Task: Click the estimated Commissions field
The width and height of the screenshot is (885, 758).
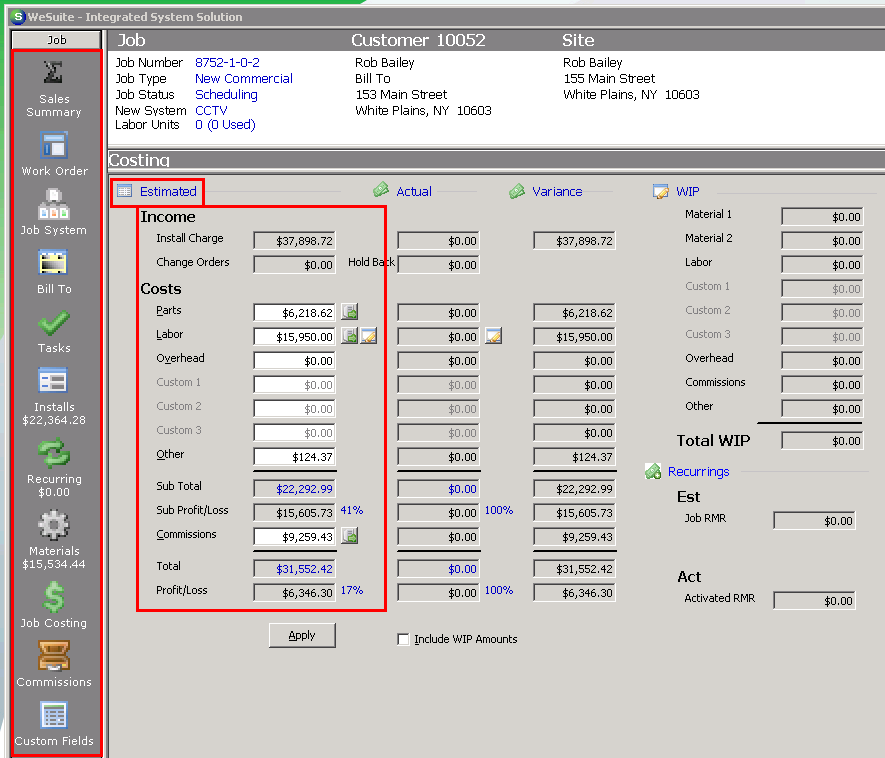Action: tap(295, 537)
